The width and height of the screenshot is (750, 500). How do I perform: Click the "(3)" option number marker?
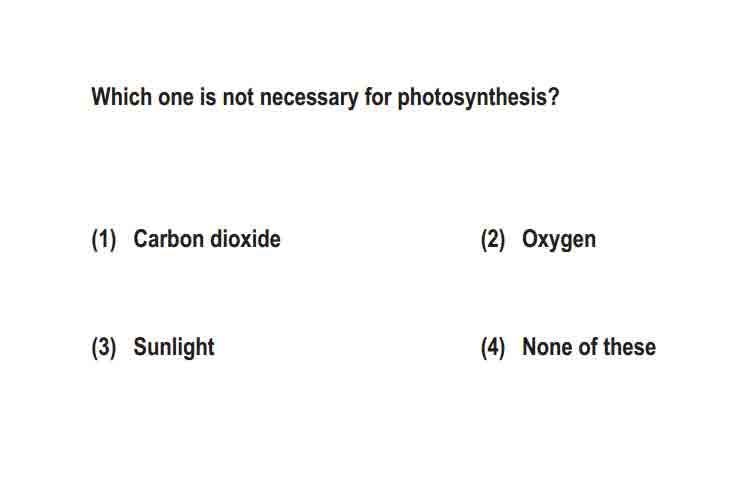(104, 348)
